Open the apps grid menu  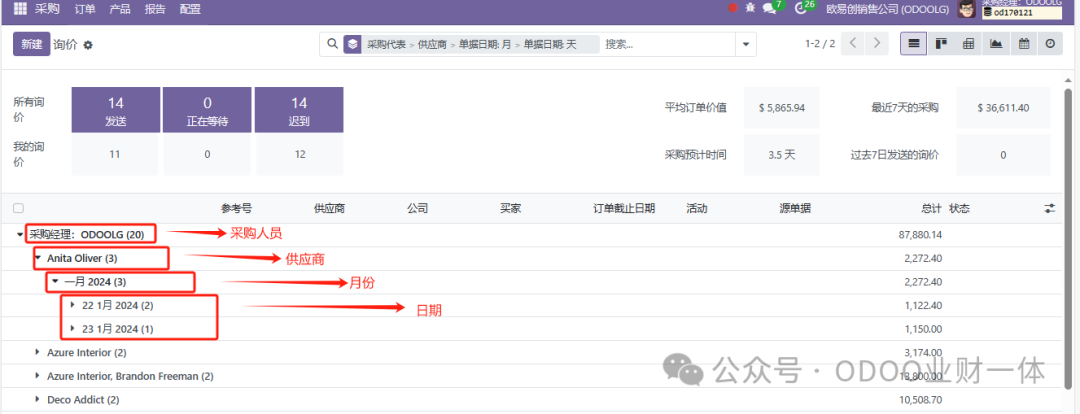[x=20, y=9]
